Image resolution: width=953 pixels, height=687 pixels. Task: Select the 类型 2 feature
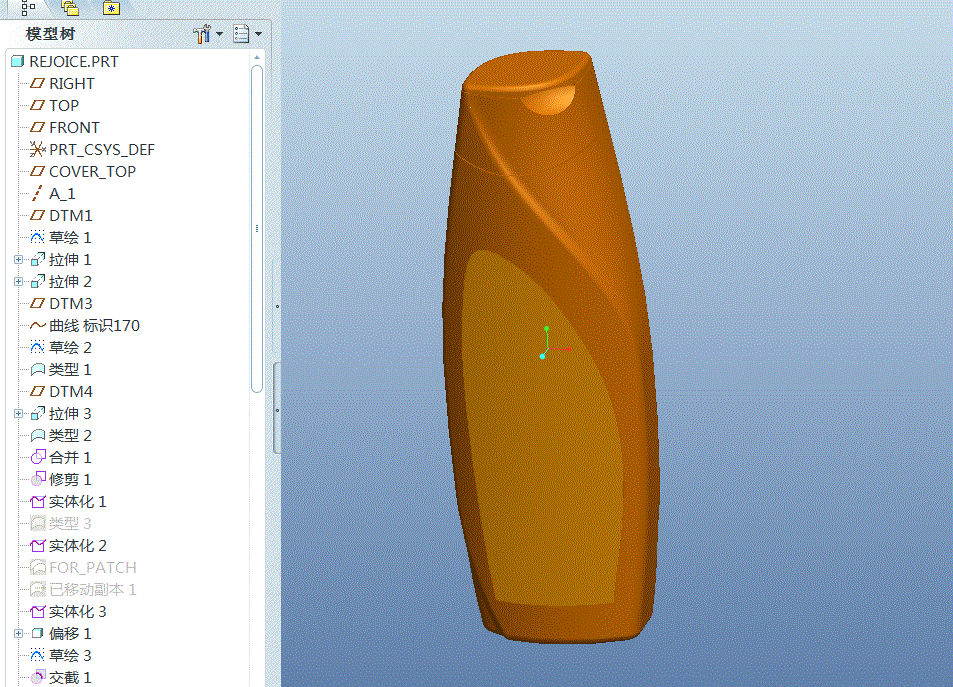click(61, 435)
